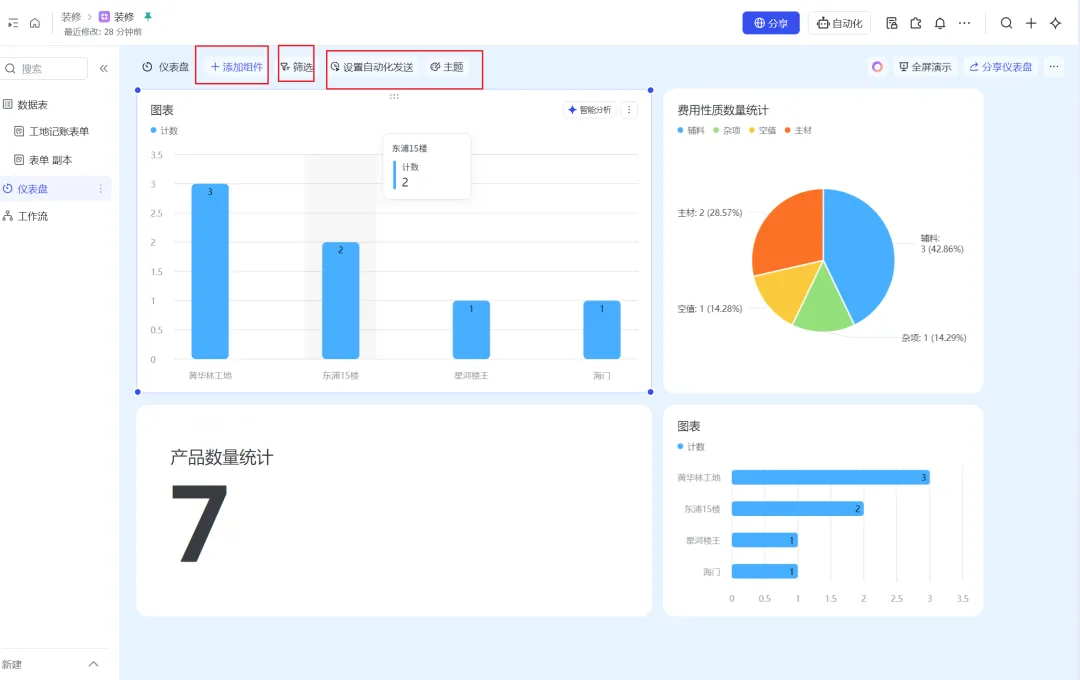Open the column chart's three-dot menu
This screenshot has height=680, width=1080.
pos(629,110)
